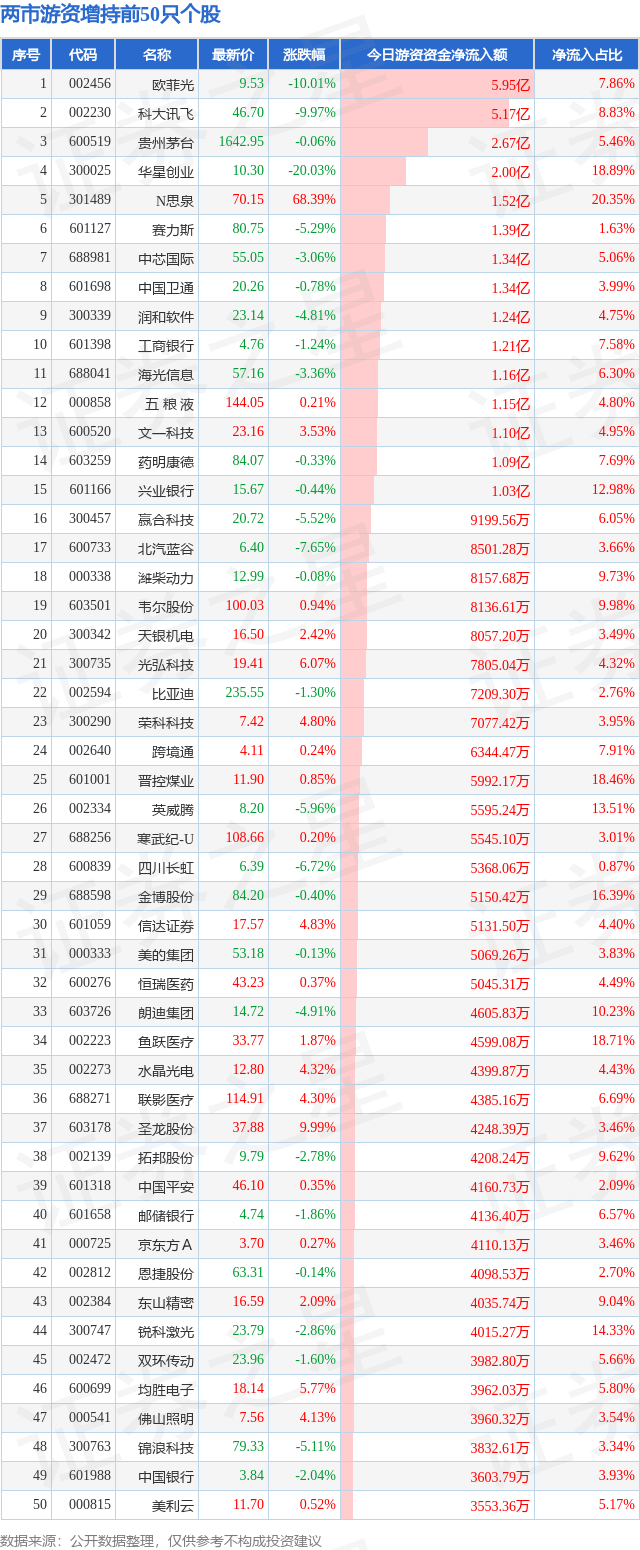Click 今日游资资金净流入额 column header
640x1550 pixels.
tap(437, 55)
